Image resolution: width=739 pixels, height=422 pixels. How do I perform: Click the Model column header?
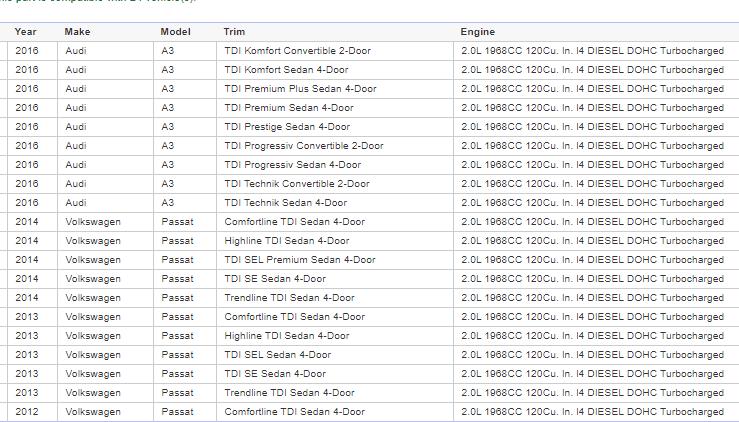175,32
